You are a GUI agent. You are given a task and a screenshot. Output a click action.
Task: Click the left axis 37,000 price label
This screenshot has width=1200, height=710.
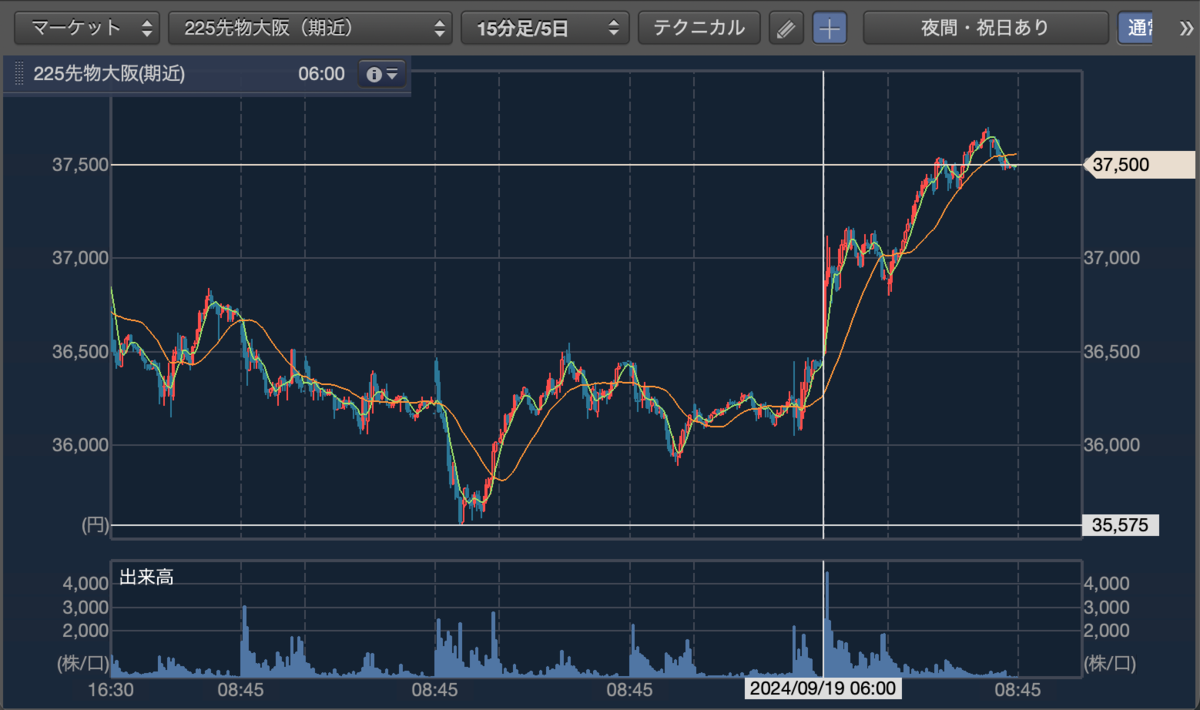[78, 258]
